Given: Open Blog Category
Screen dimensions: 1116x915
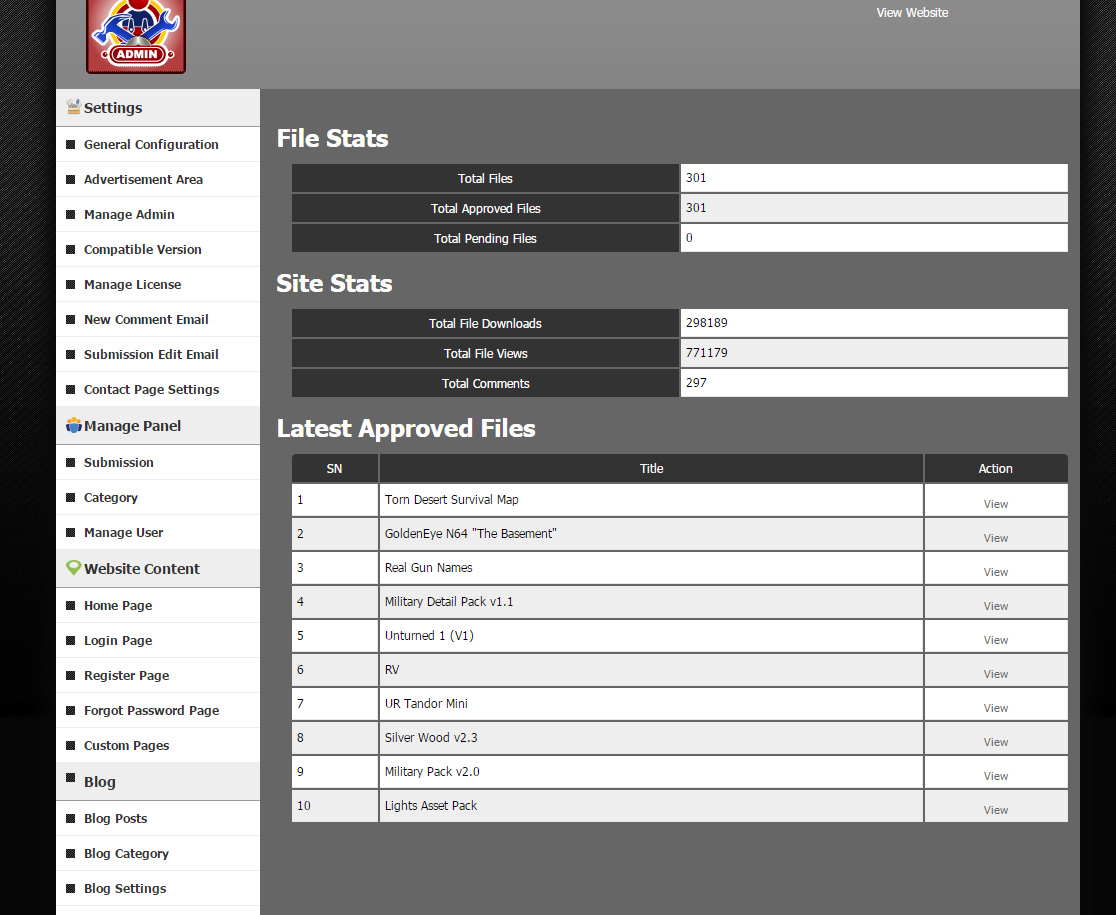Looking at the screenshot, I should click(x=126, y=853).
